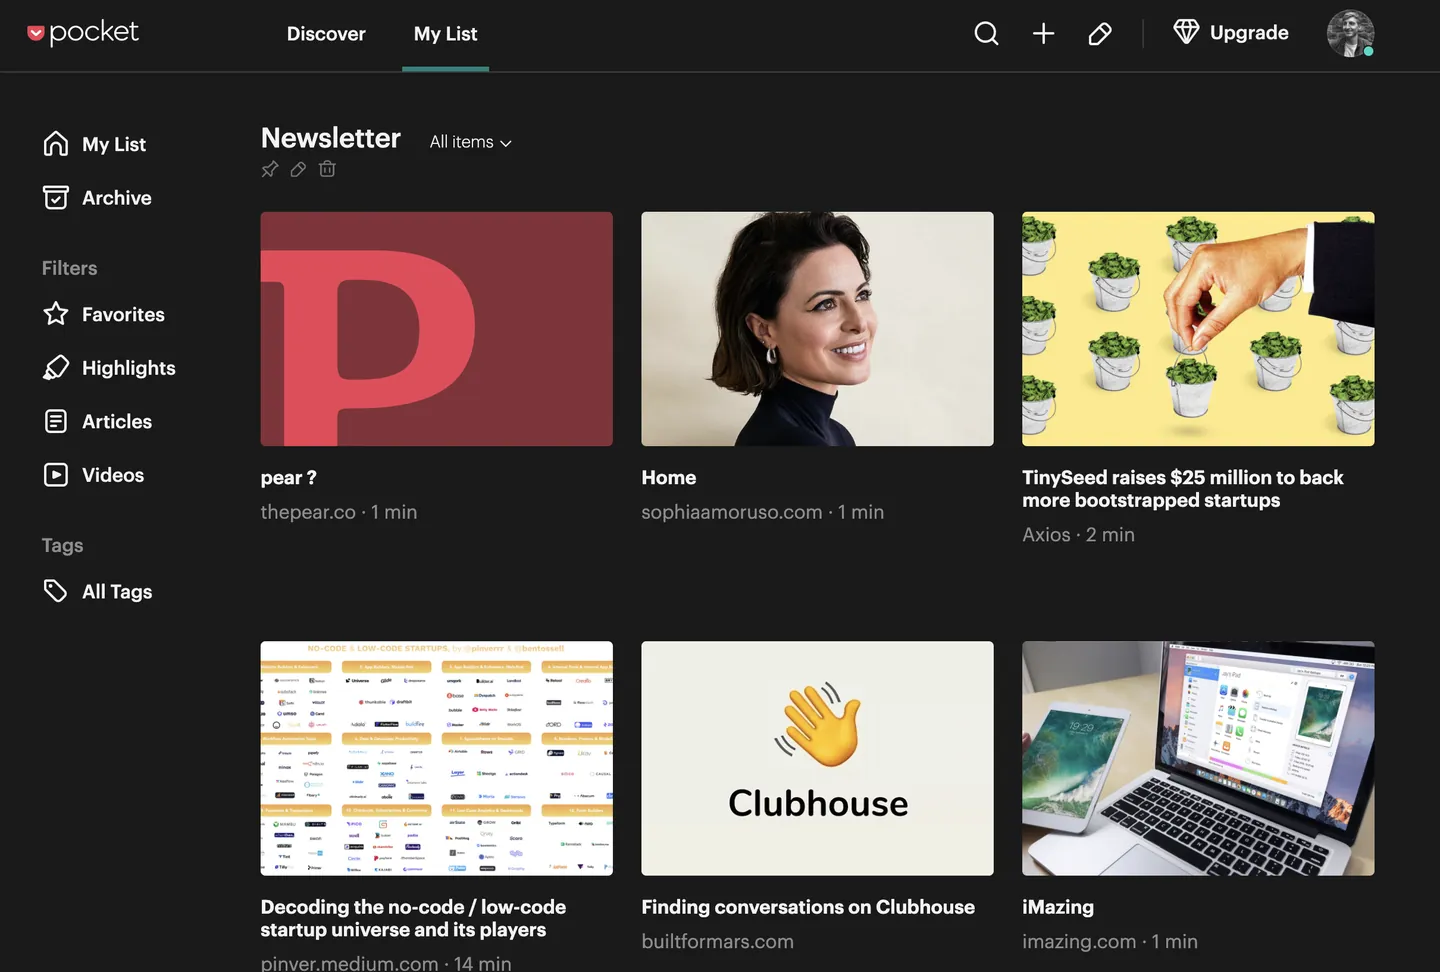Click the pencil bulk edit icon in header
The image size is (1440, 972).
point(1100,34)
